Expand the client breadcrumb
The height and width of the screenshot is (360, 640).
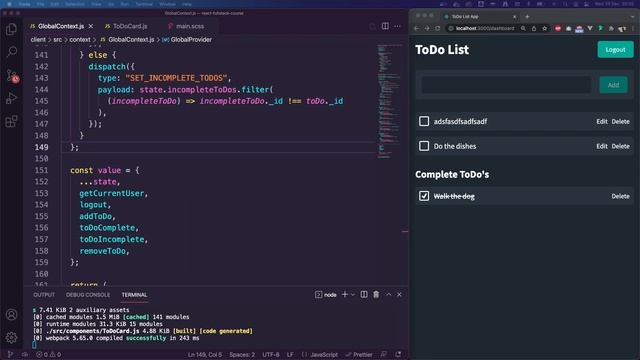(38, 40)
